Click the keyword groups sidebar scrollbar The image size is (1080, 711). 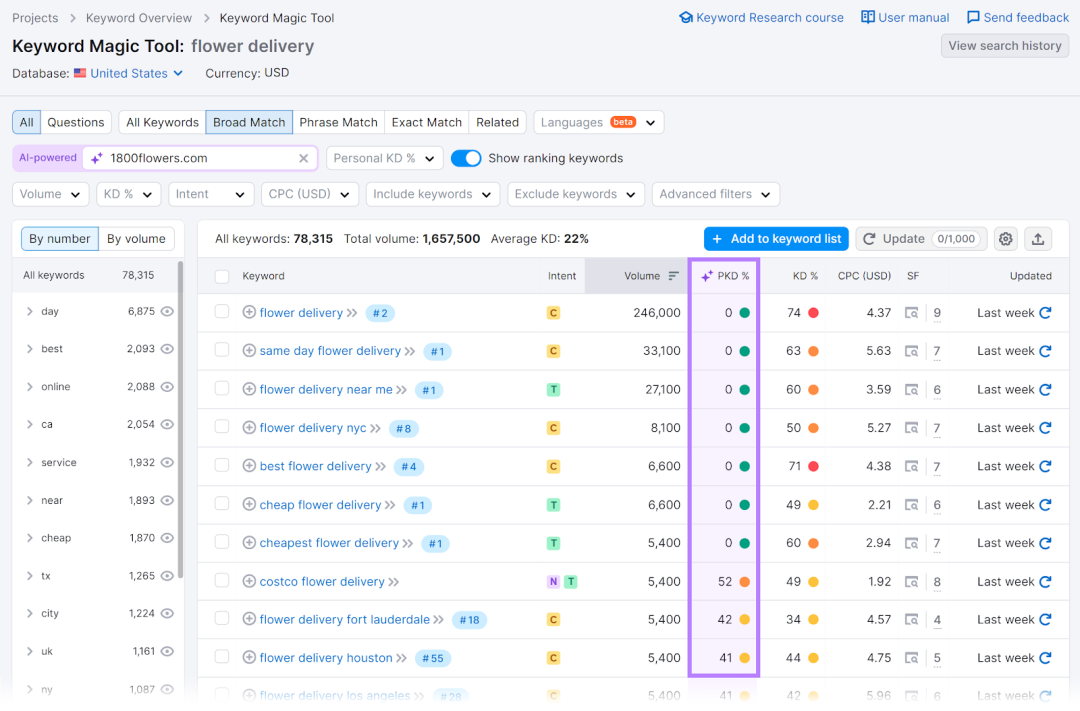180,420
